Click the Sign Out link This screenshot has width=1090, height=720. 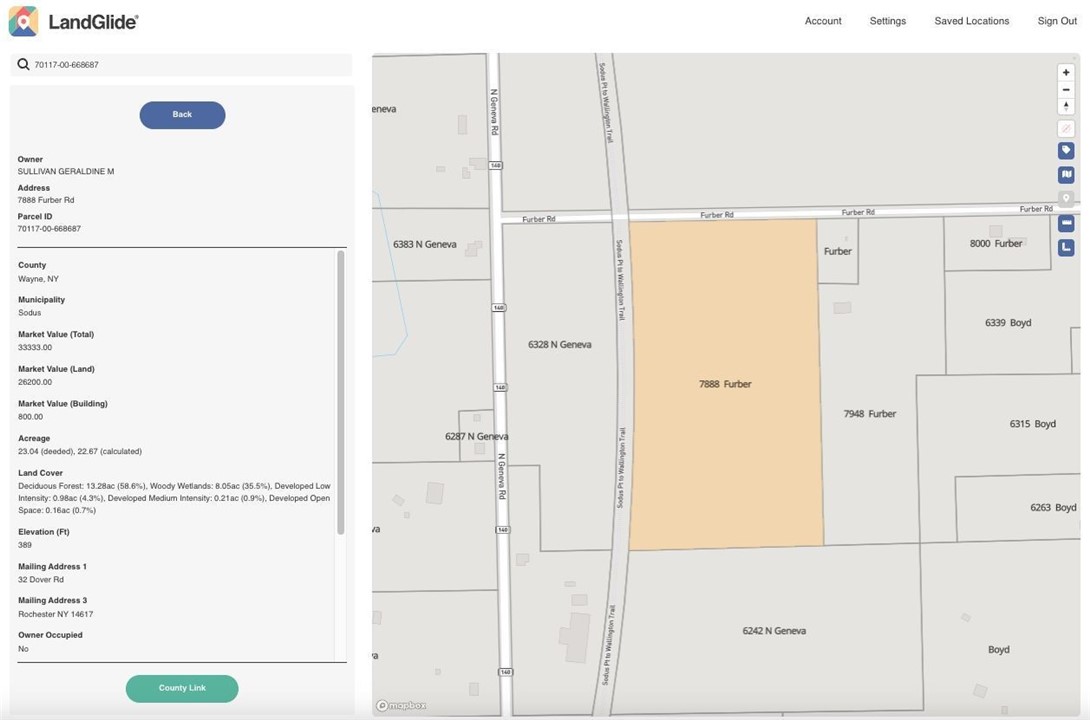pos(1056,21)
